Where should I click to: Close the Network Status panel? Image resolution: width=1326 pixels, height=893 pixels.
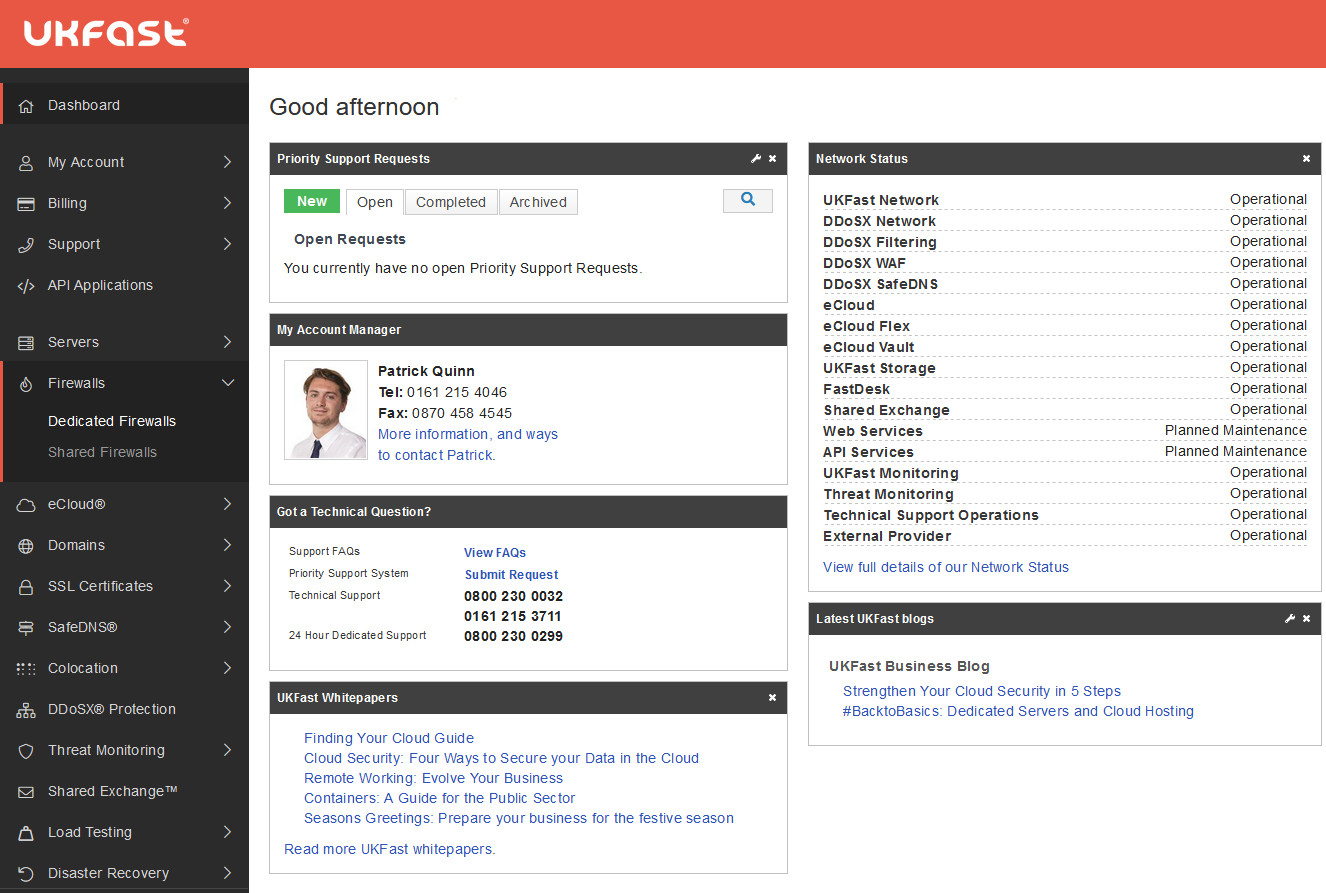point(1306,159)
